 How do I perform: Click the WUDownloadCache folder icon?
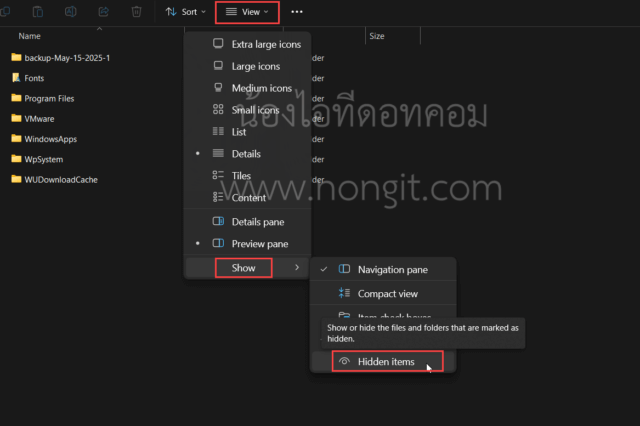tap(16, 179)
